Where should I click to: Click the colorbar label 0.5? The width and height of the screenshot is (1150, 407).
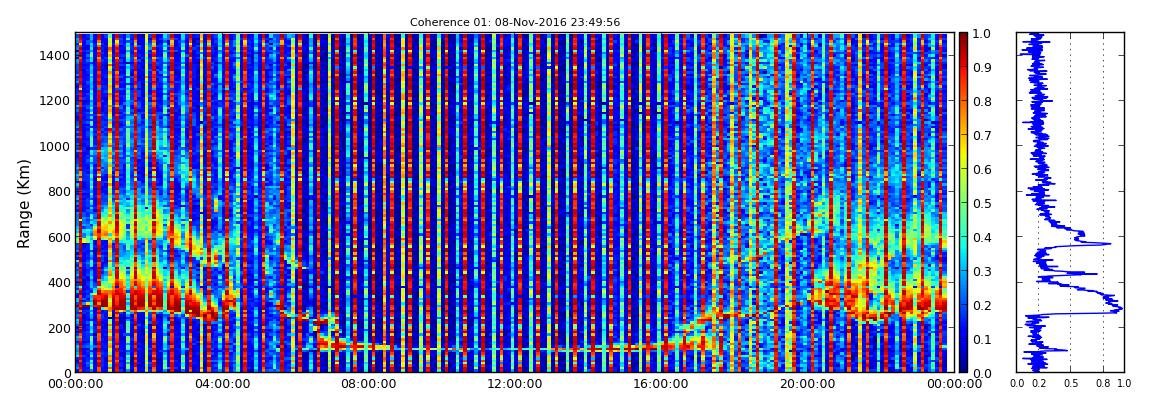(x=981, y=203)
